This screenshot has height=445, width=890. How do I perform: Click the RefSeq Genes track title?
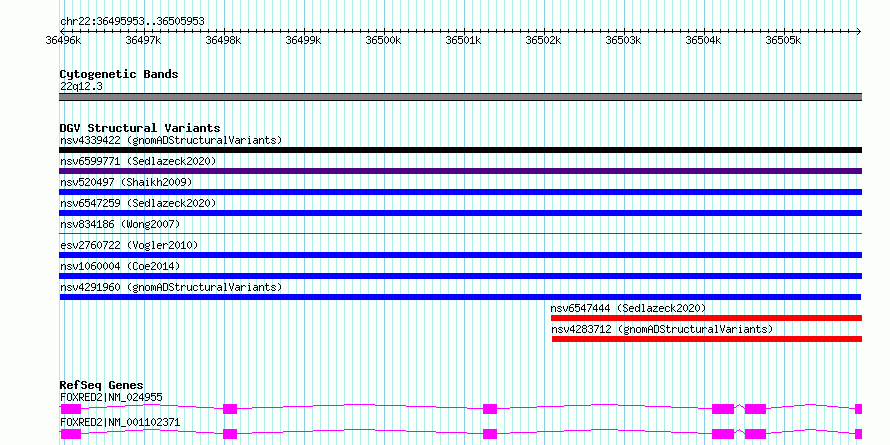[102, 385]
